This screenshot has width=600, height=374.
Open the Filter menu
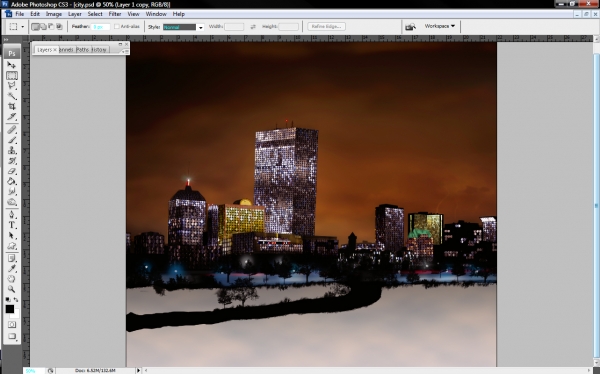(x=115, y=14)
